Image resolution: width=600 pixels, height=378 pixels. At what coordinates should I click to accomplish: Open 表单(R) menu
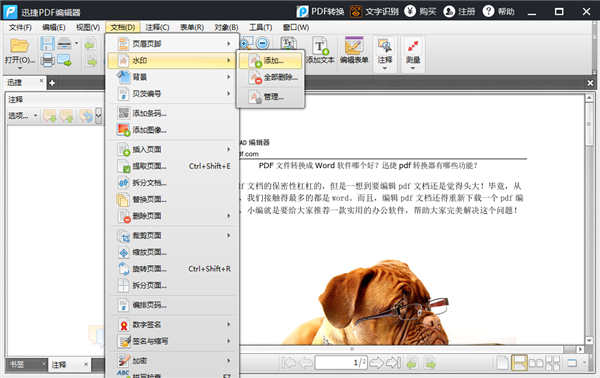tap(192, 27)
